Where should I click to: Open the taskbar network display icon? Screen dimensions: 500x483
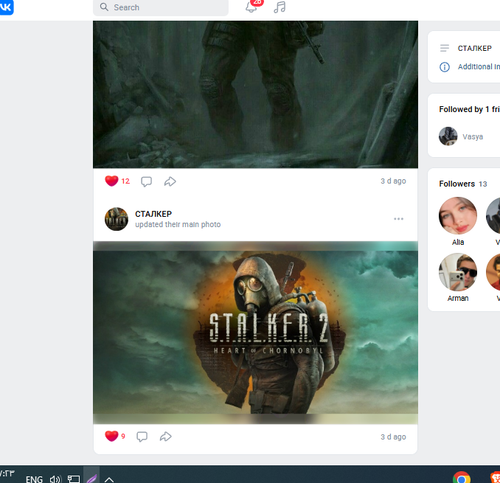click(74, 479)
